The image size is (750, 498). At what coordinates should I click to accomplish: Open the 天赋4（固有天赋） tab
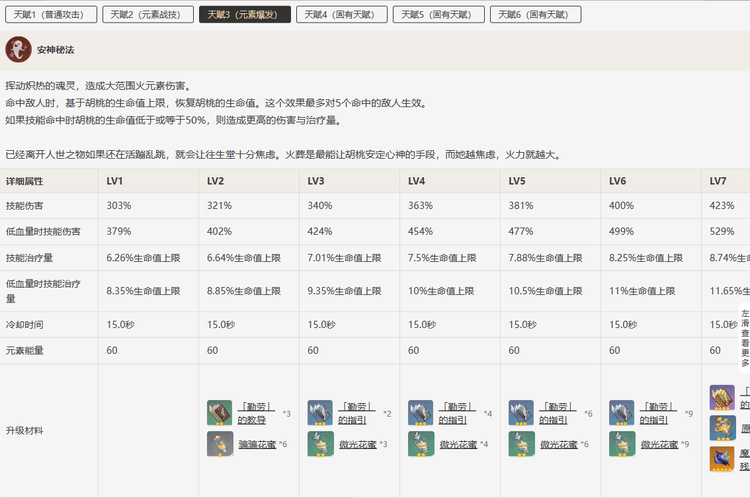342,14
